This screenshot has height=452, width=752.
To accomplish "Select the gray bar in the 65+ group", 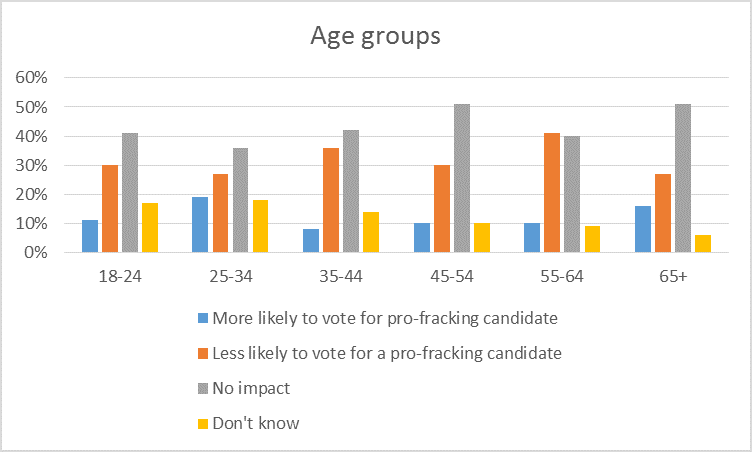I will point(682,178).
